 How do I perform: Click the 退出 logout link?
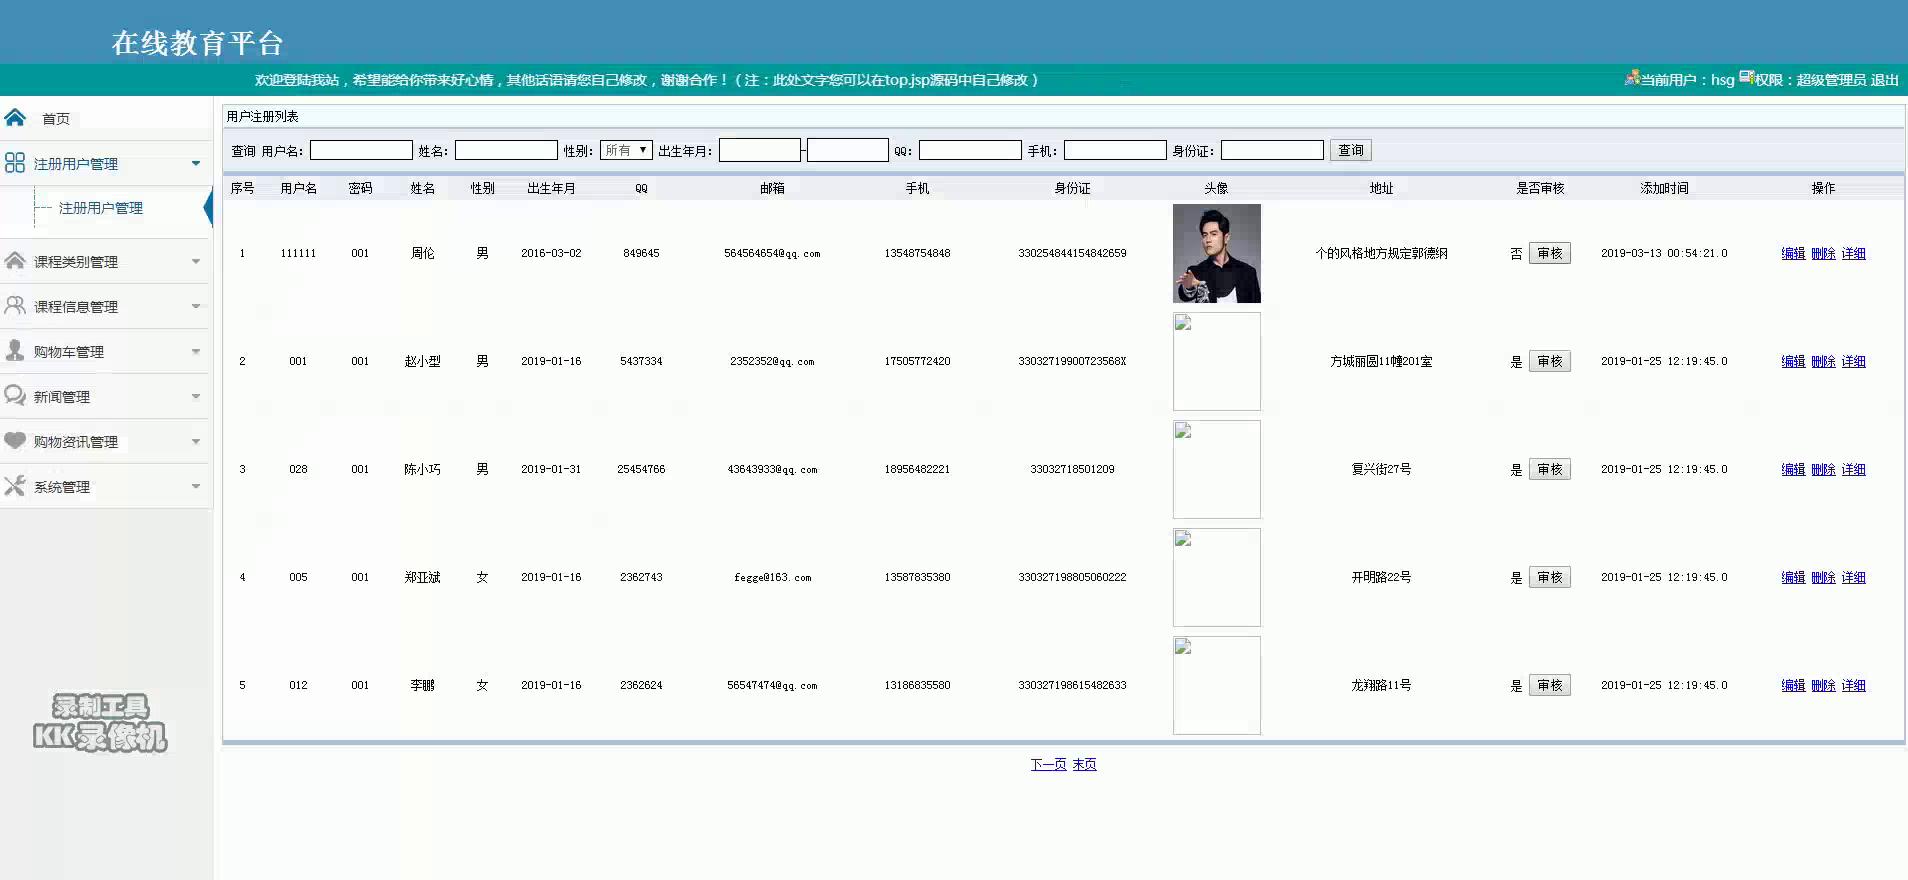tap(1884, 80)
